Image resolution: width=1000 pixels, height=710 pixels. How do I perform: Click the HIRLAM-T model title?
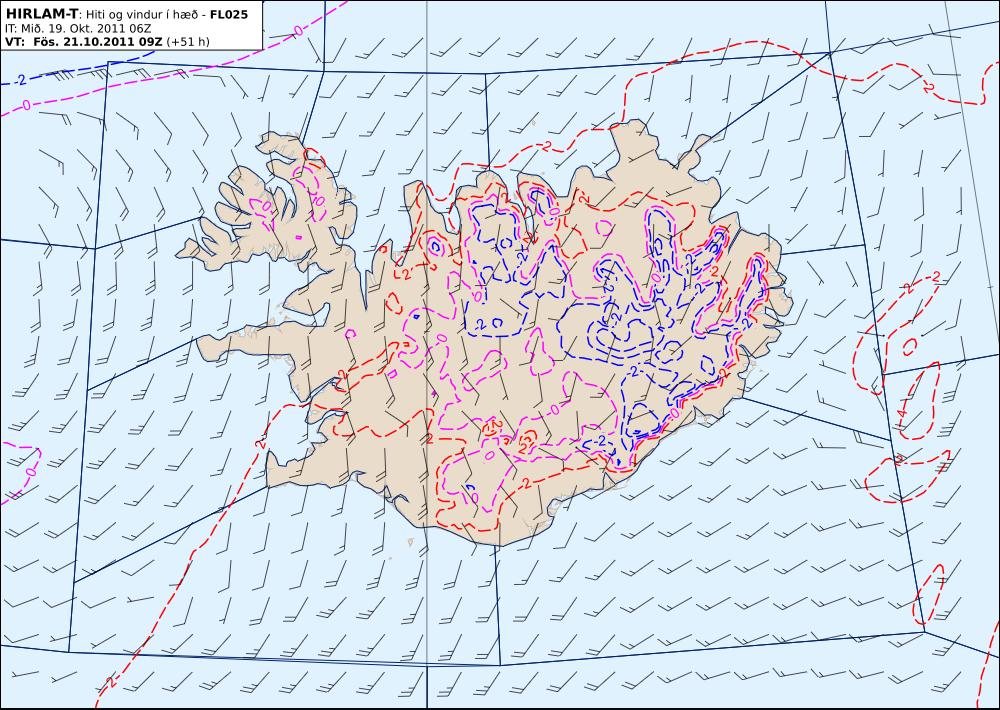click(x=41, y=14)
